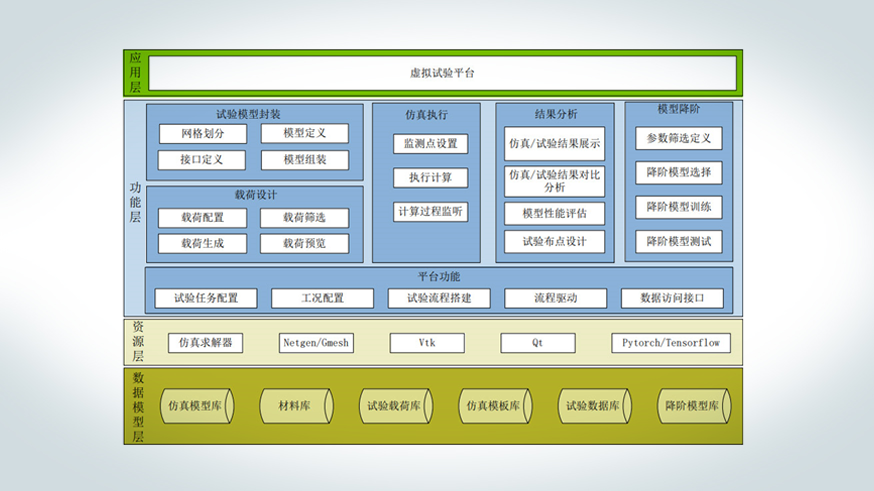Select the 网格划分 box
This screenshot has height=491, width=874.
tap(202, 134)
